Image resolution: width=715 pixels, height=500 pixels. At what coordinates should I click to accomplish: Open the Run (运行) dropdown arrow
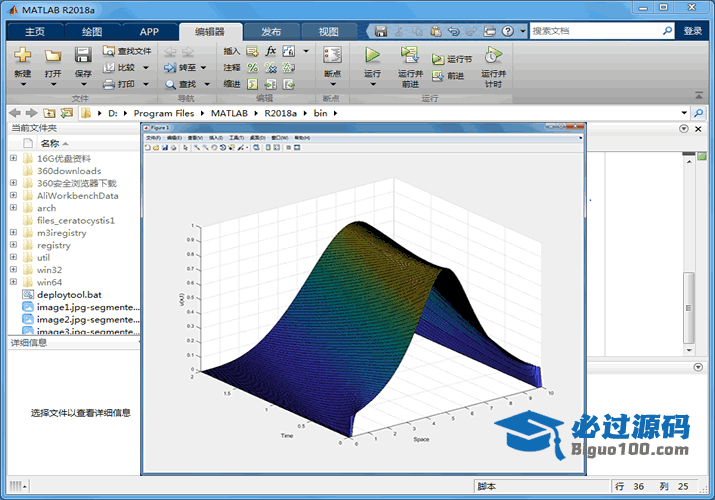(x=373, y=84)
